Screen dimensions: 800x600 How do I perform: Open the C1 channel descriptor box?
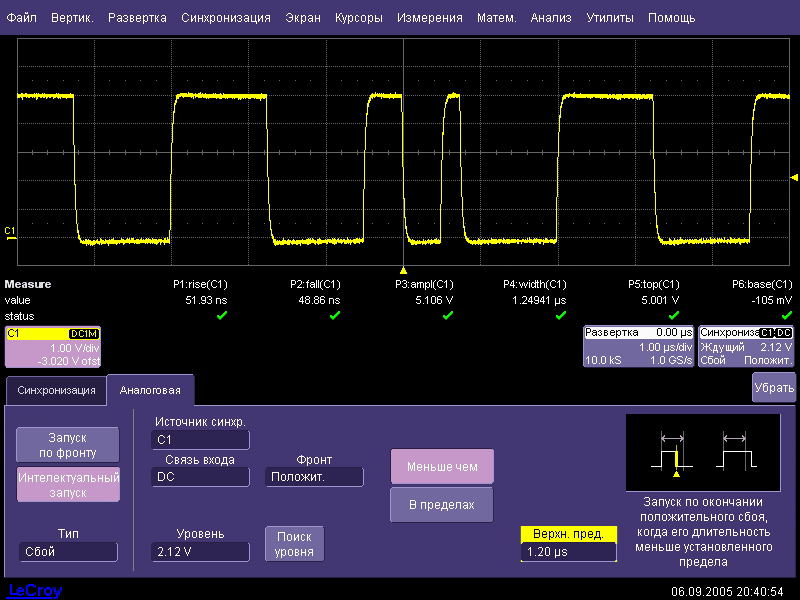[x=53, y=346]
